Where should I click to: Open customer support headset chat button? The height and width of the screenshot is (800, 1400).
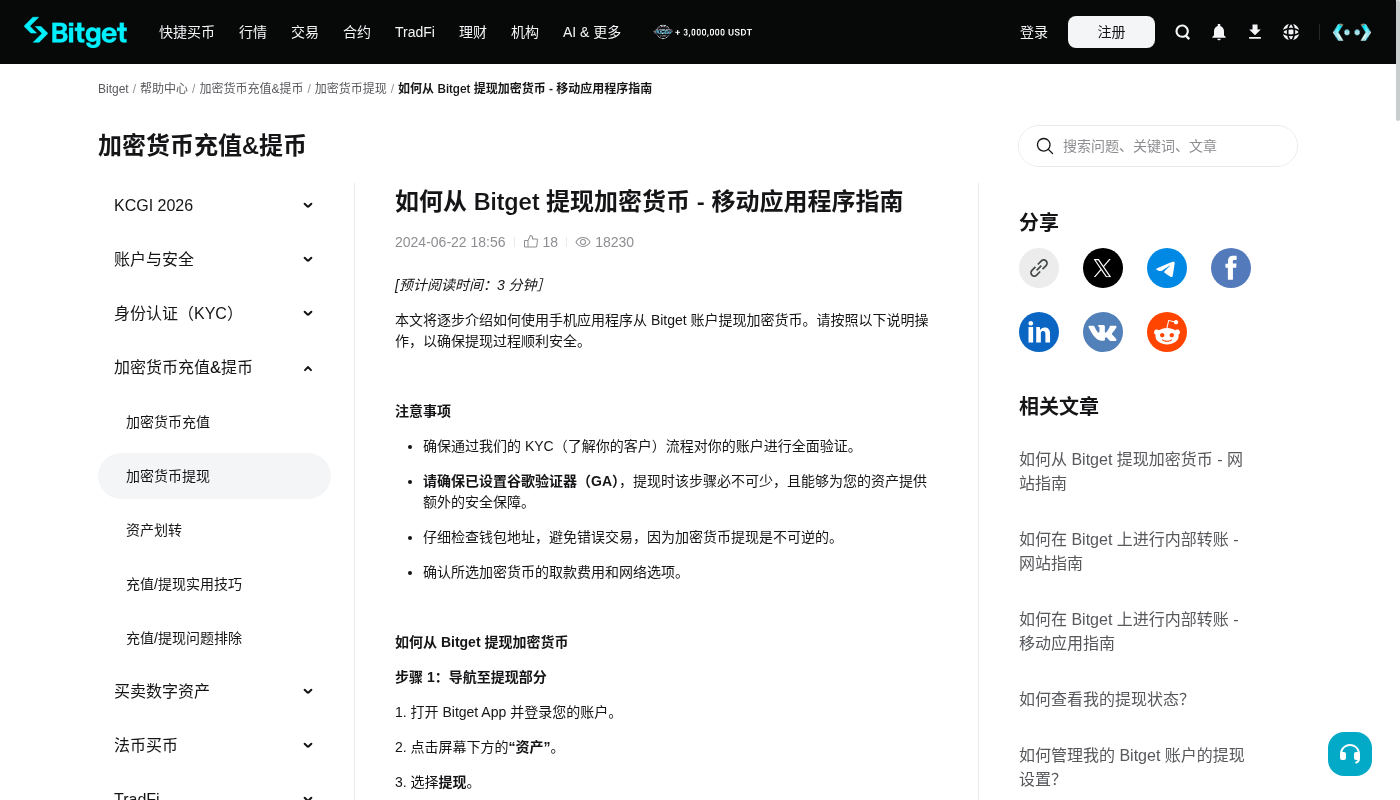pyautogui.click(x=1350, y=754)
